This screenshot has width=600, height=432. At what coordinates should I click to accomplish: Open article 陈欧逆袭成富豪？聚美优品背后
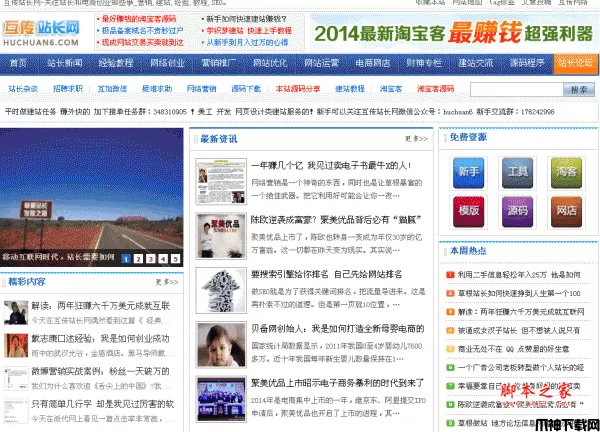[x=336, y=220]
